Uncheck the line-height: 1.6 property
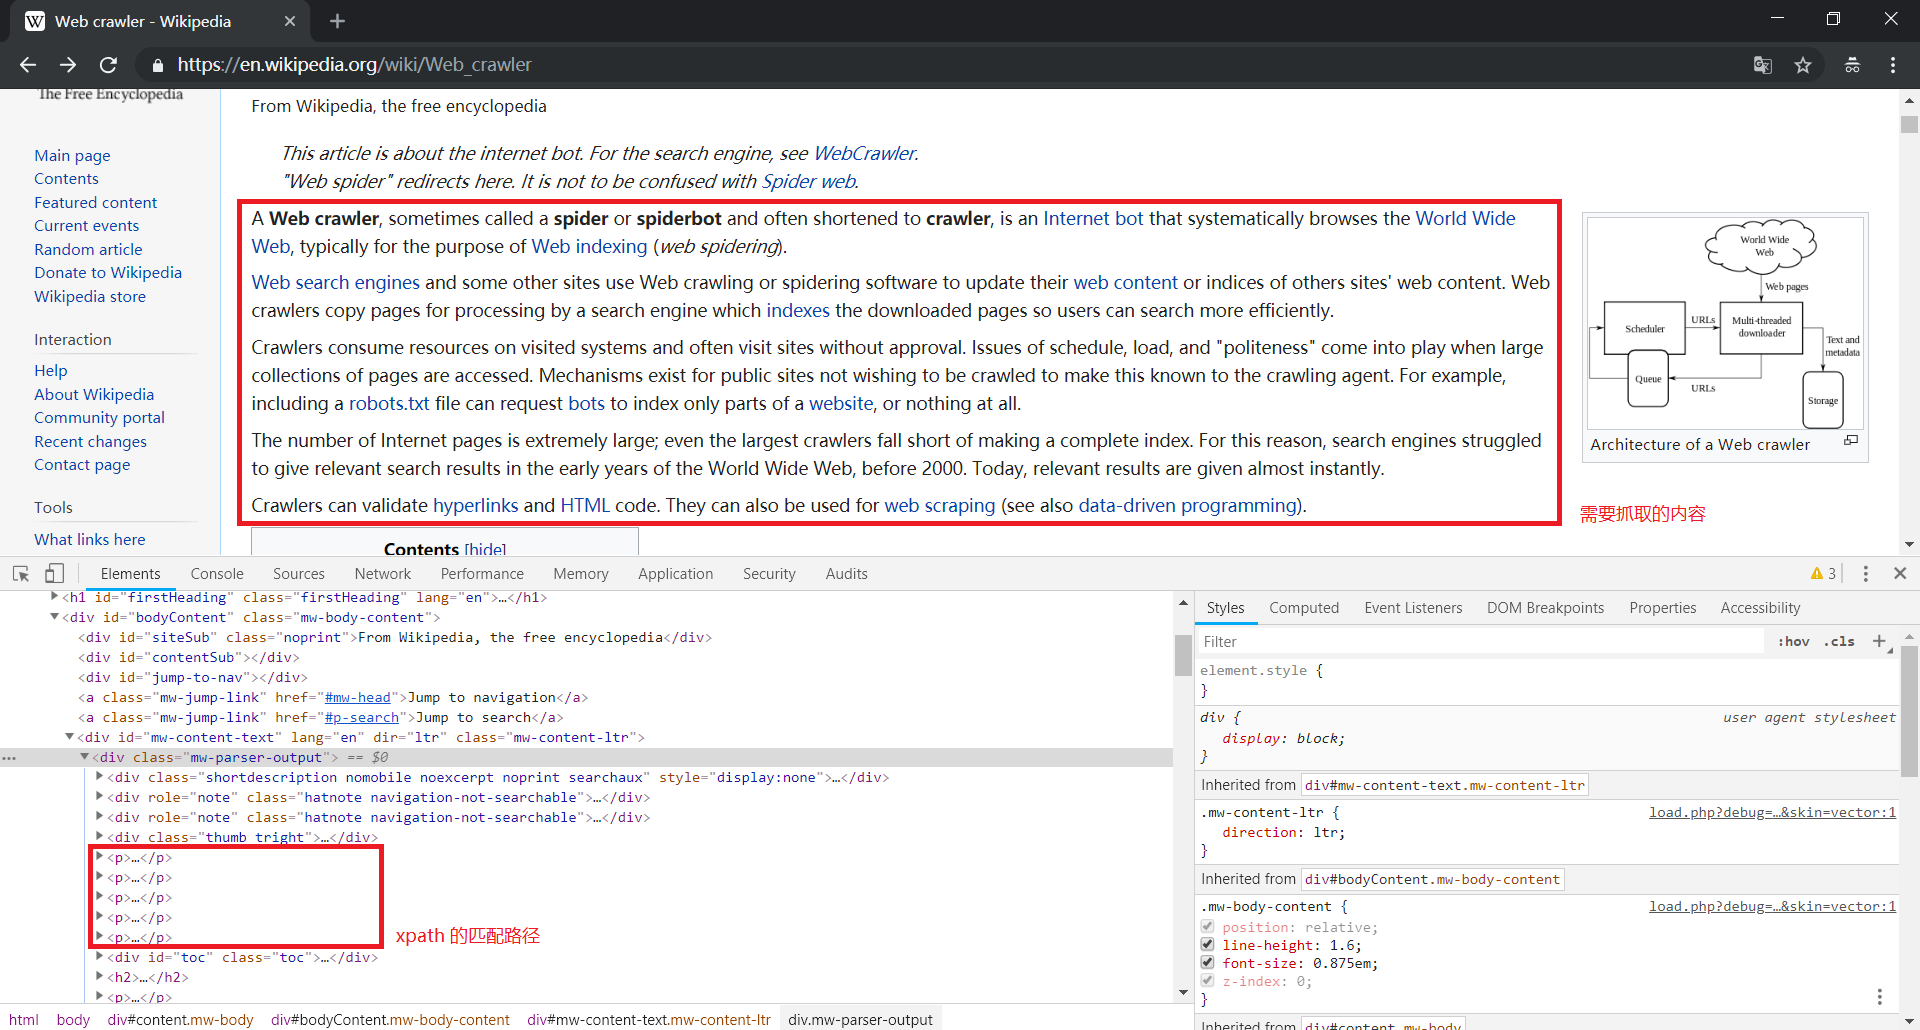This screenshot has width=1920, height=1030. pyautogui.click(x=1207, y=945)
